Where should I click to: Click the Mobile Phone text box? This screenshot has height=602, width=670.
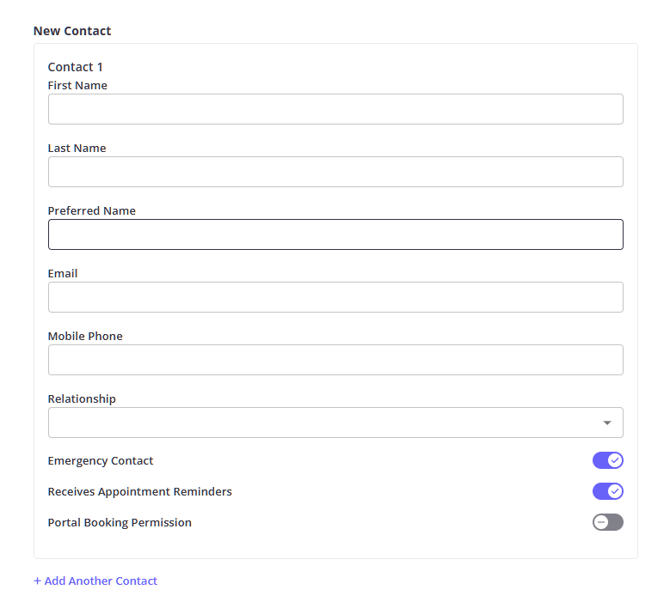[x=335, y=360]
